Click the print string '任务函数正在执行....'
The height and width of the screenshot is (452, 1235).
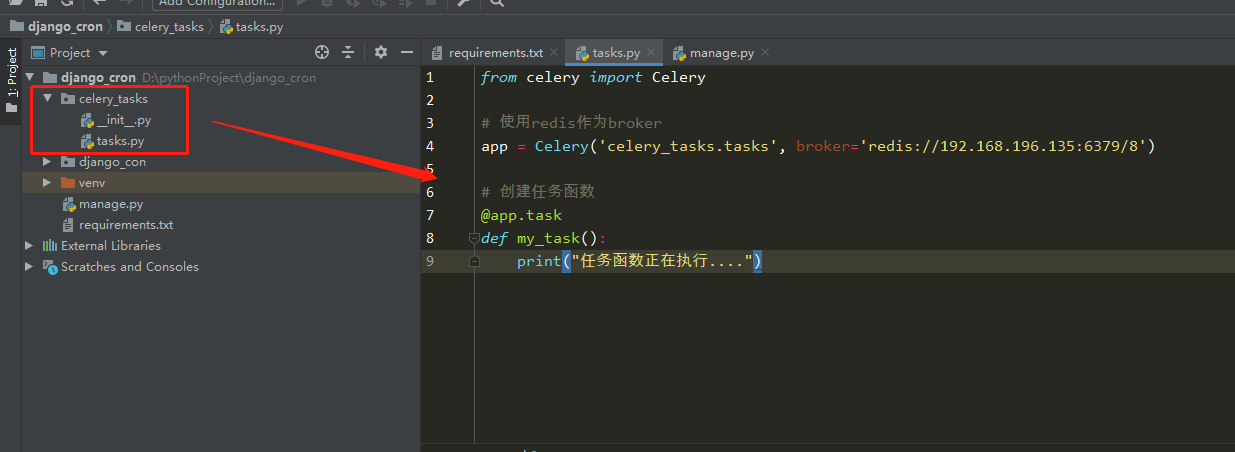click(x=661, y=261)
